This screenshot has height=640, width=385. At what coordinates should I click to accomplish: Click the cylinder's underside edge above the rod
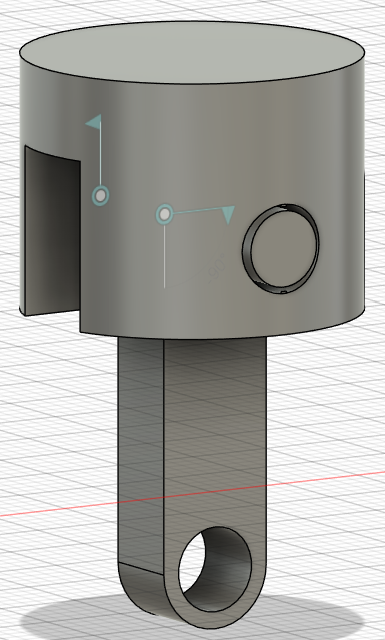[x=220, y=336]
